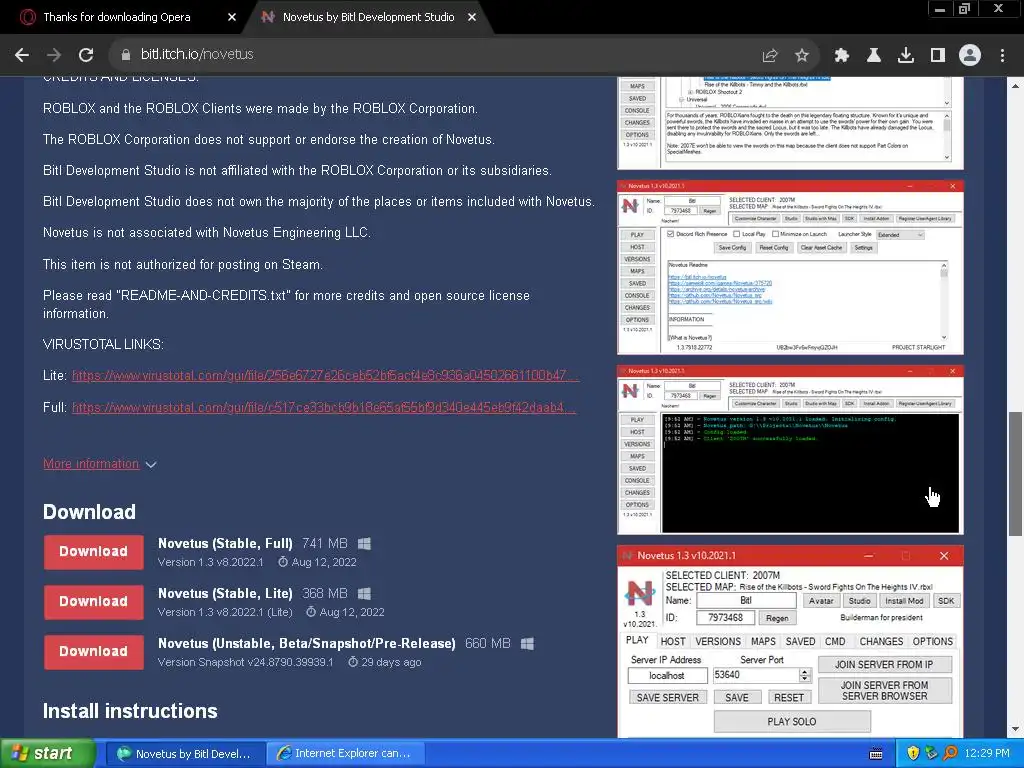This screenshot has width=1024, height=768.
Task: Click the 12:29 PM taskbar clock
Action: pos(987,754)
